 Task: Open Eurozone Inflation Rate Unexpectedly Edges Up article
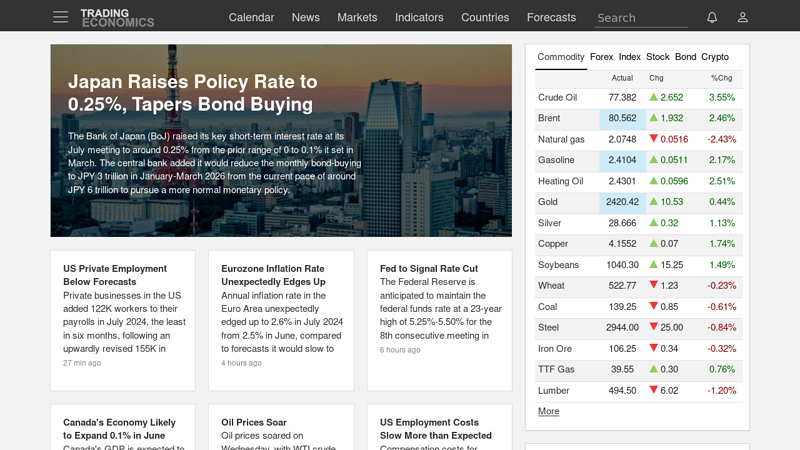click(x=273, y=275)
